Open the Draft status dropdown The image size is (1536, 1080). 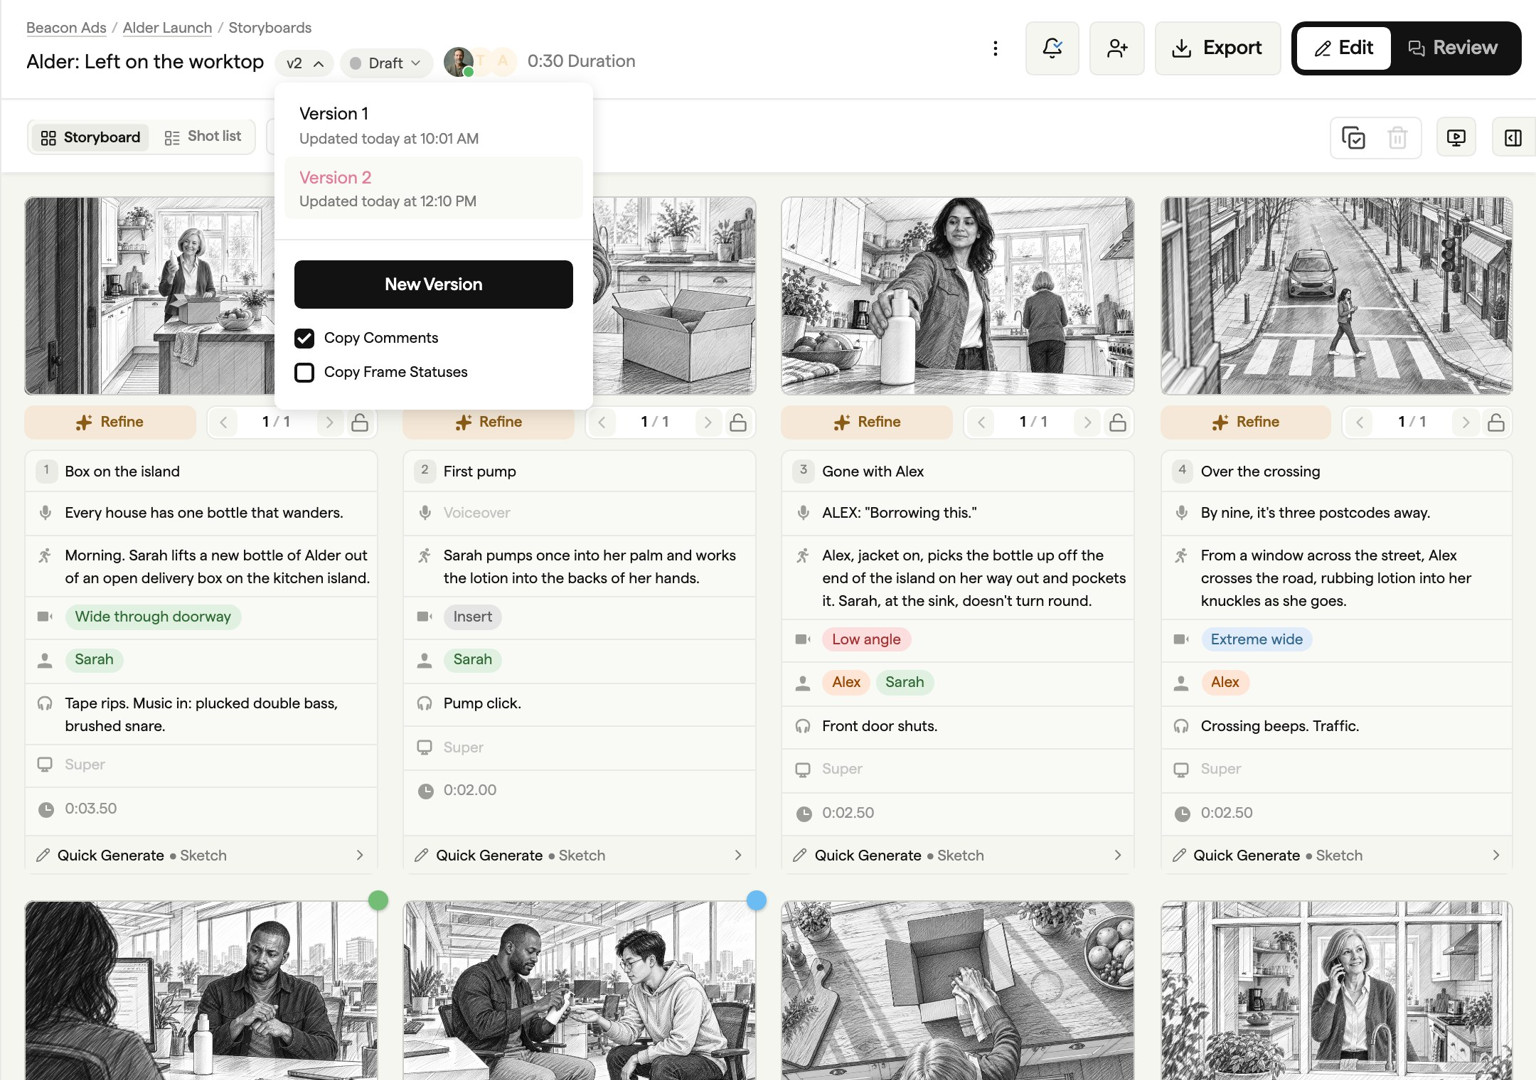[386, 62]
